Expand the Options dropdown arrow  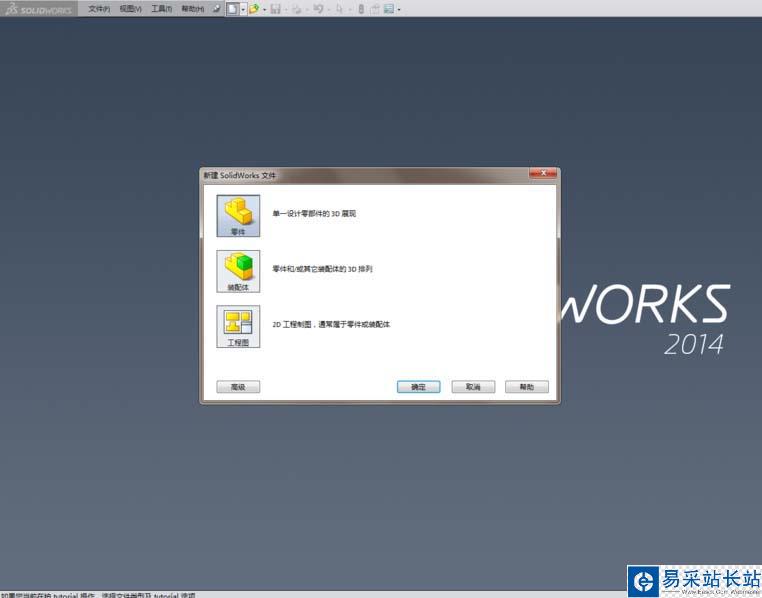[399, 10]
